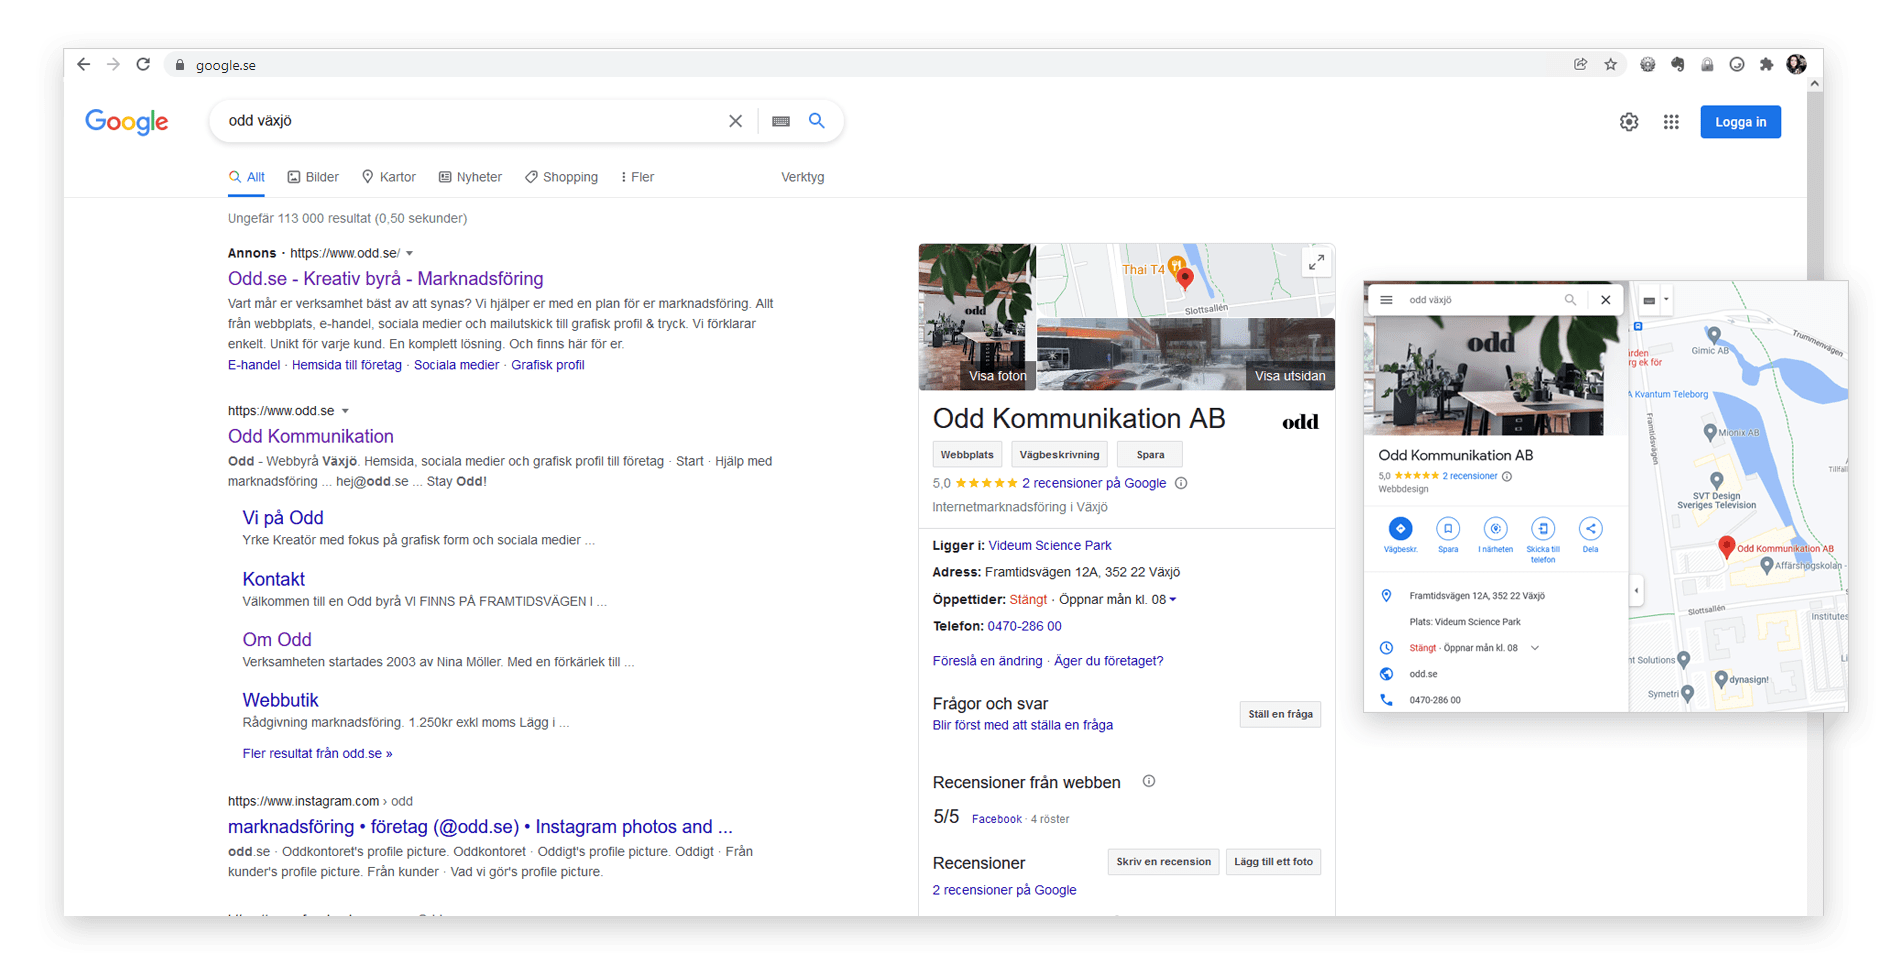Open the Odd Kommunikation search result

pos(311,436)
